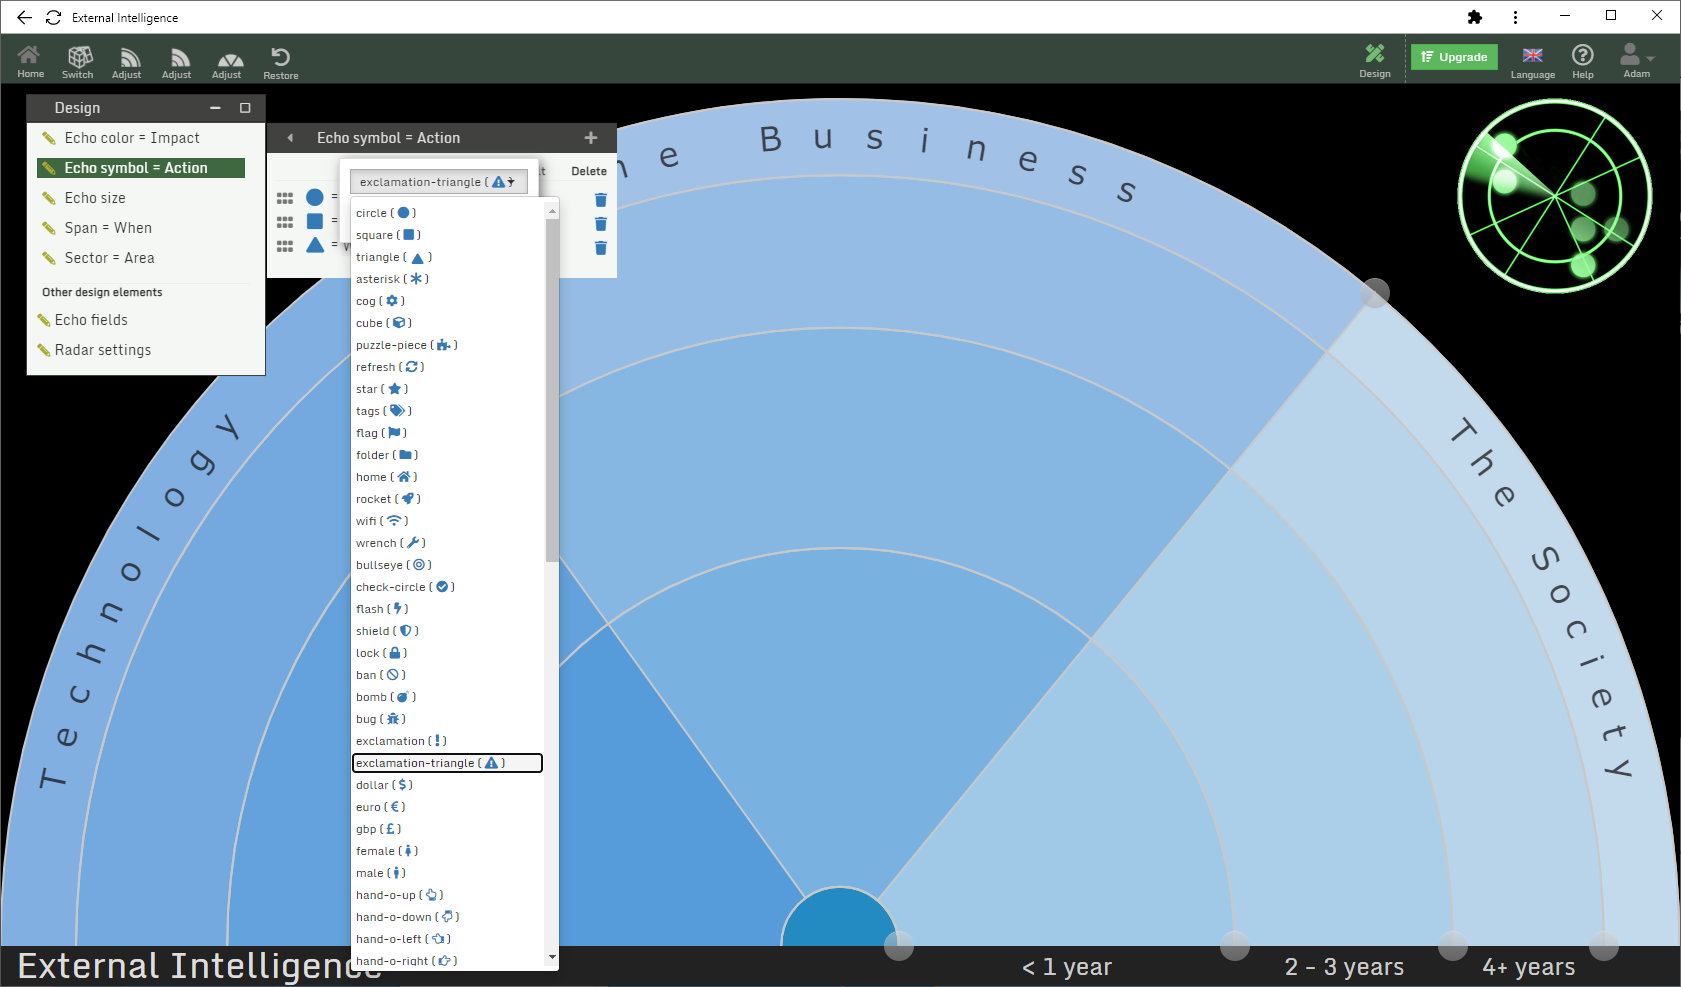The width and height of the screenshot is (1681, 987).
Task: Click the symbol list scrollbar thumb
Action: pos(552,390)
